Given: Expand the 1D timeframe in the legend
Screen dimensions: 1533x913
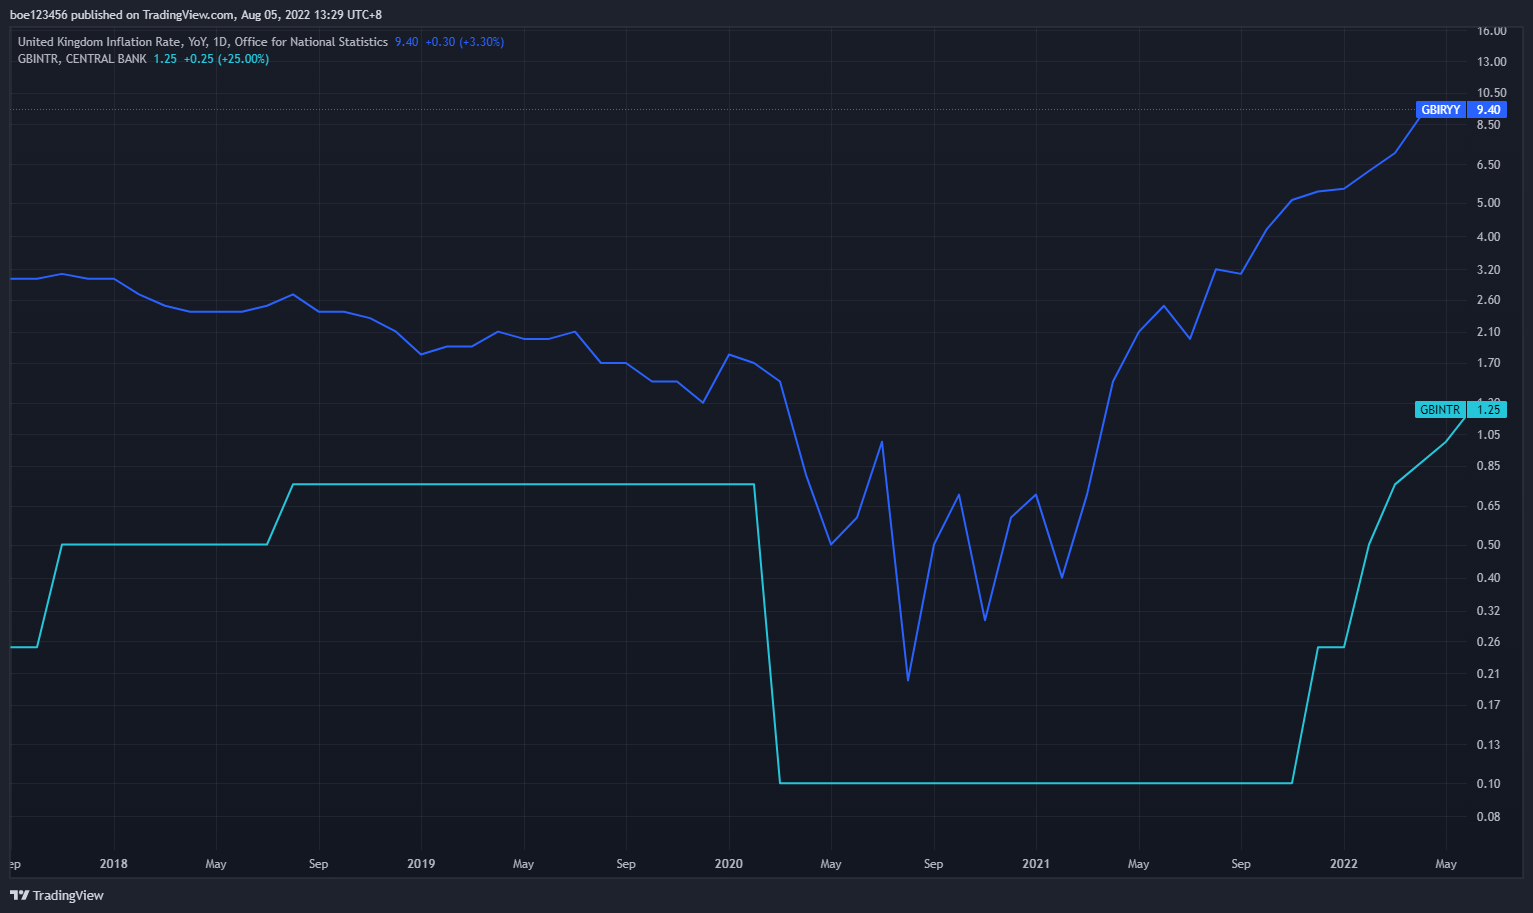Looking at the screenshot, I should tap(221, 41).
